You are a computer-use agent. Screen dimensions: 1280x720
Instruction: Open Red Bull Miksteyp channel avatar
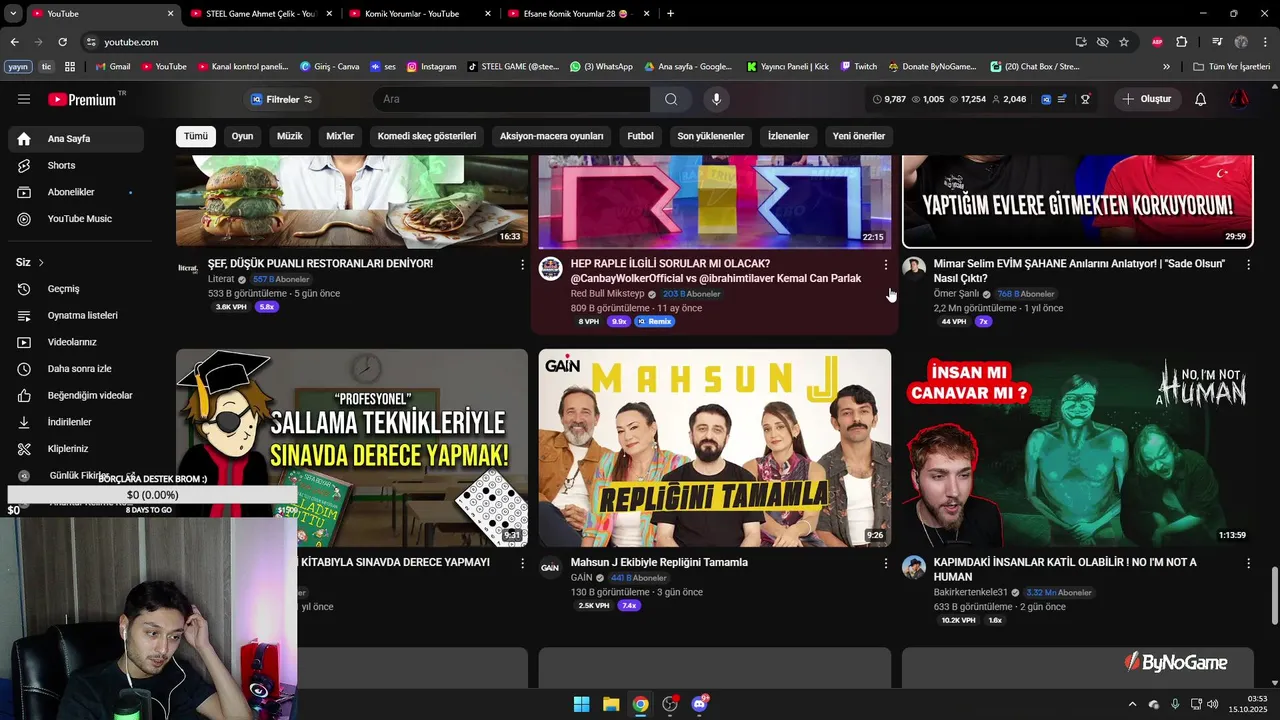(x=550, y=268)
